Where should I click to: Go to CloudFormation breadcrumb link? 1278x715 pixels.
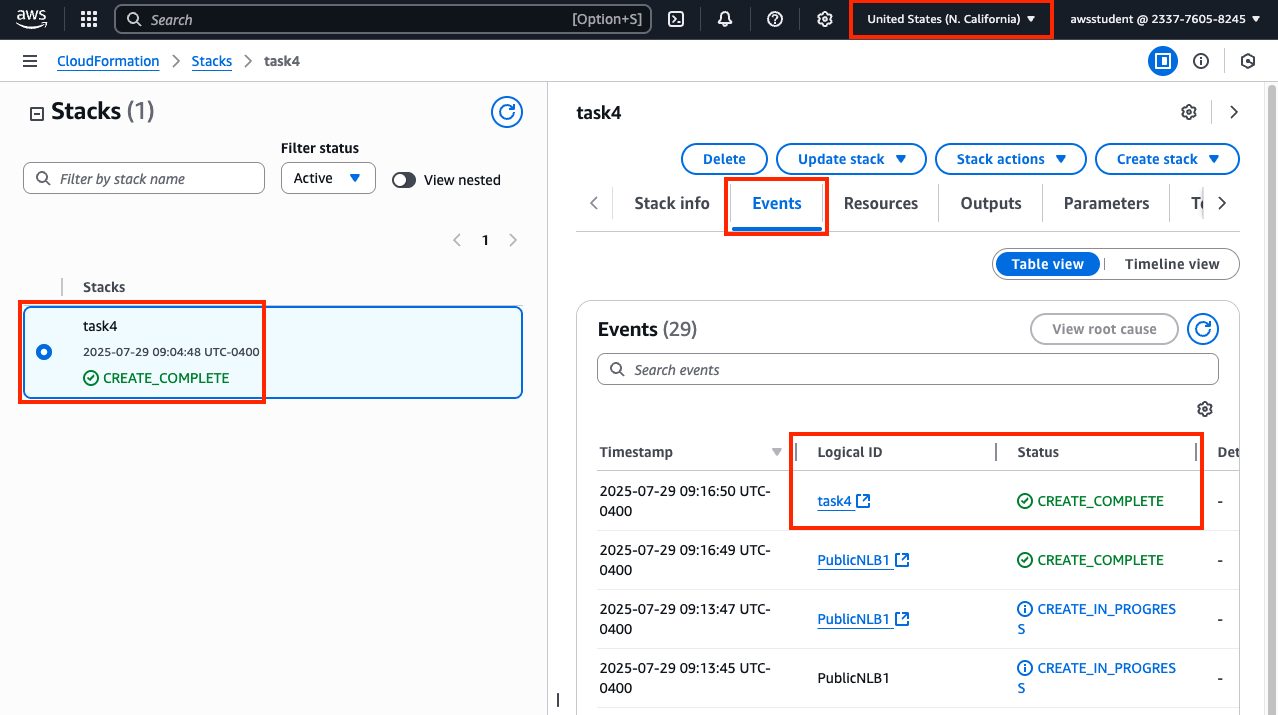tap(108, 61)
